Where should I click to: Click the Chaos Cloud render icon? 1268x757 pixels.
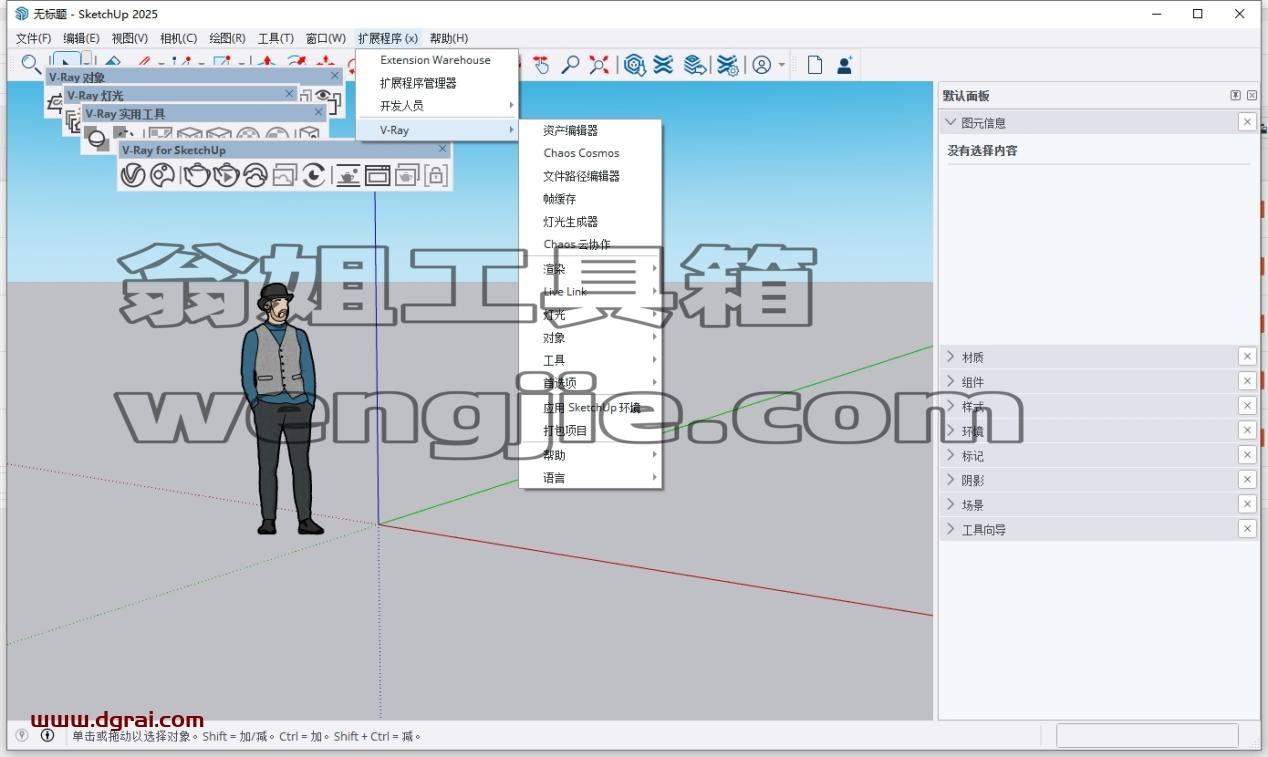coord(255,175)
